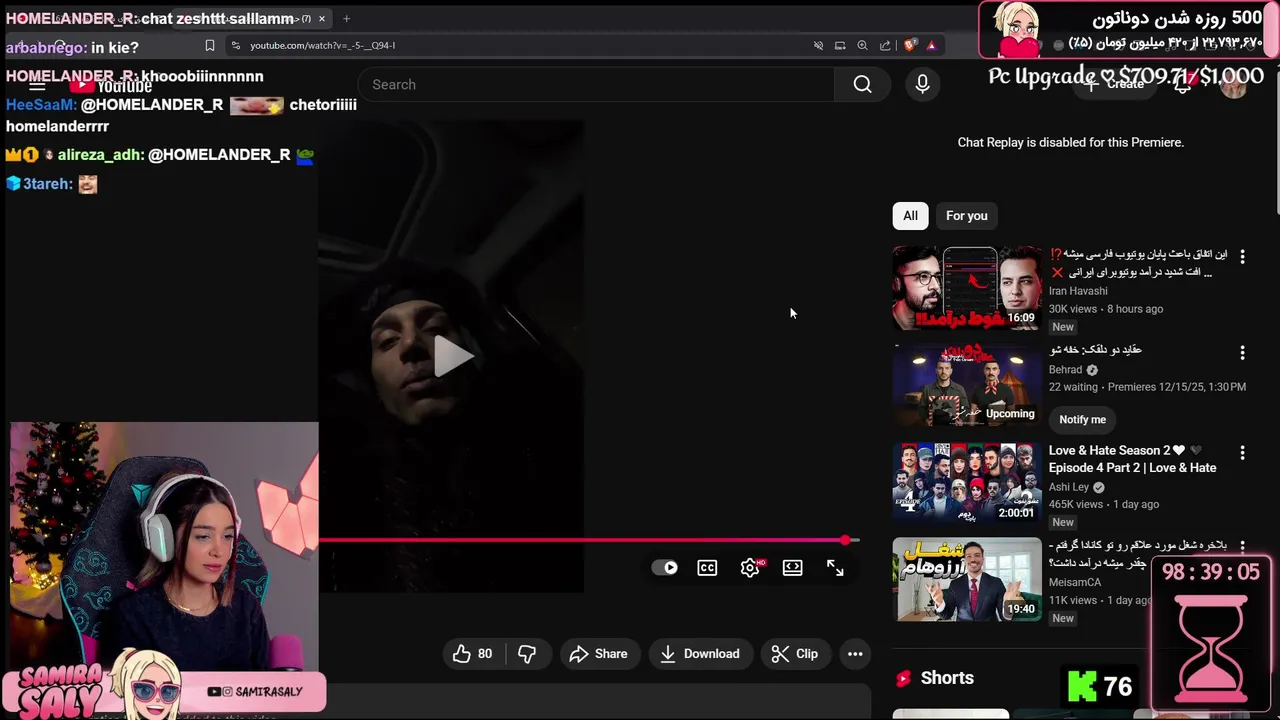1280x720 pixels.
Task: Click the Brave Rewards triangle icon
Action: pos(931,45)
